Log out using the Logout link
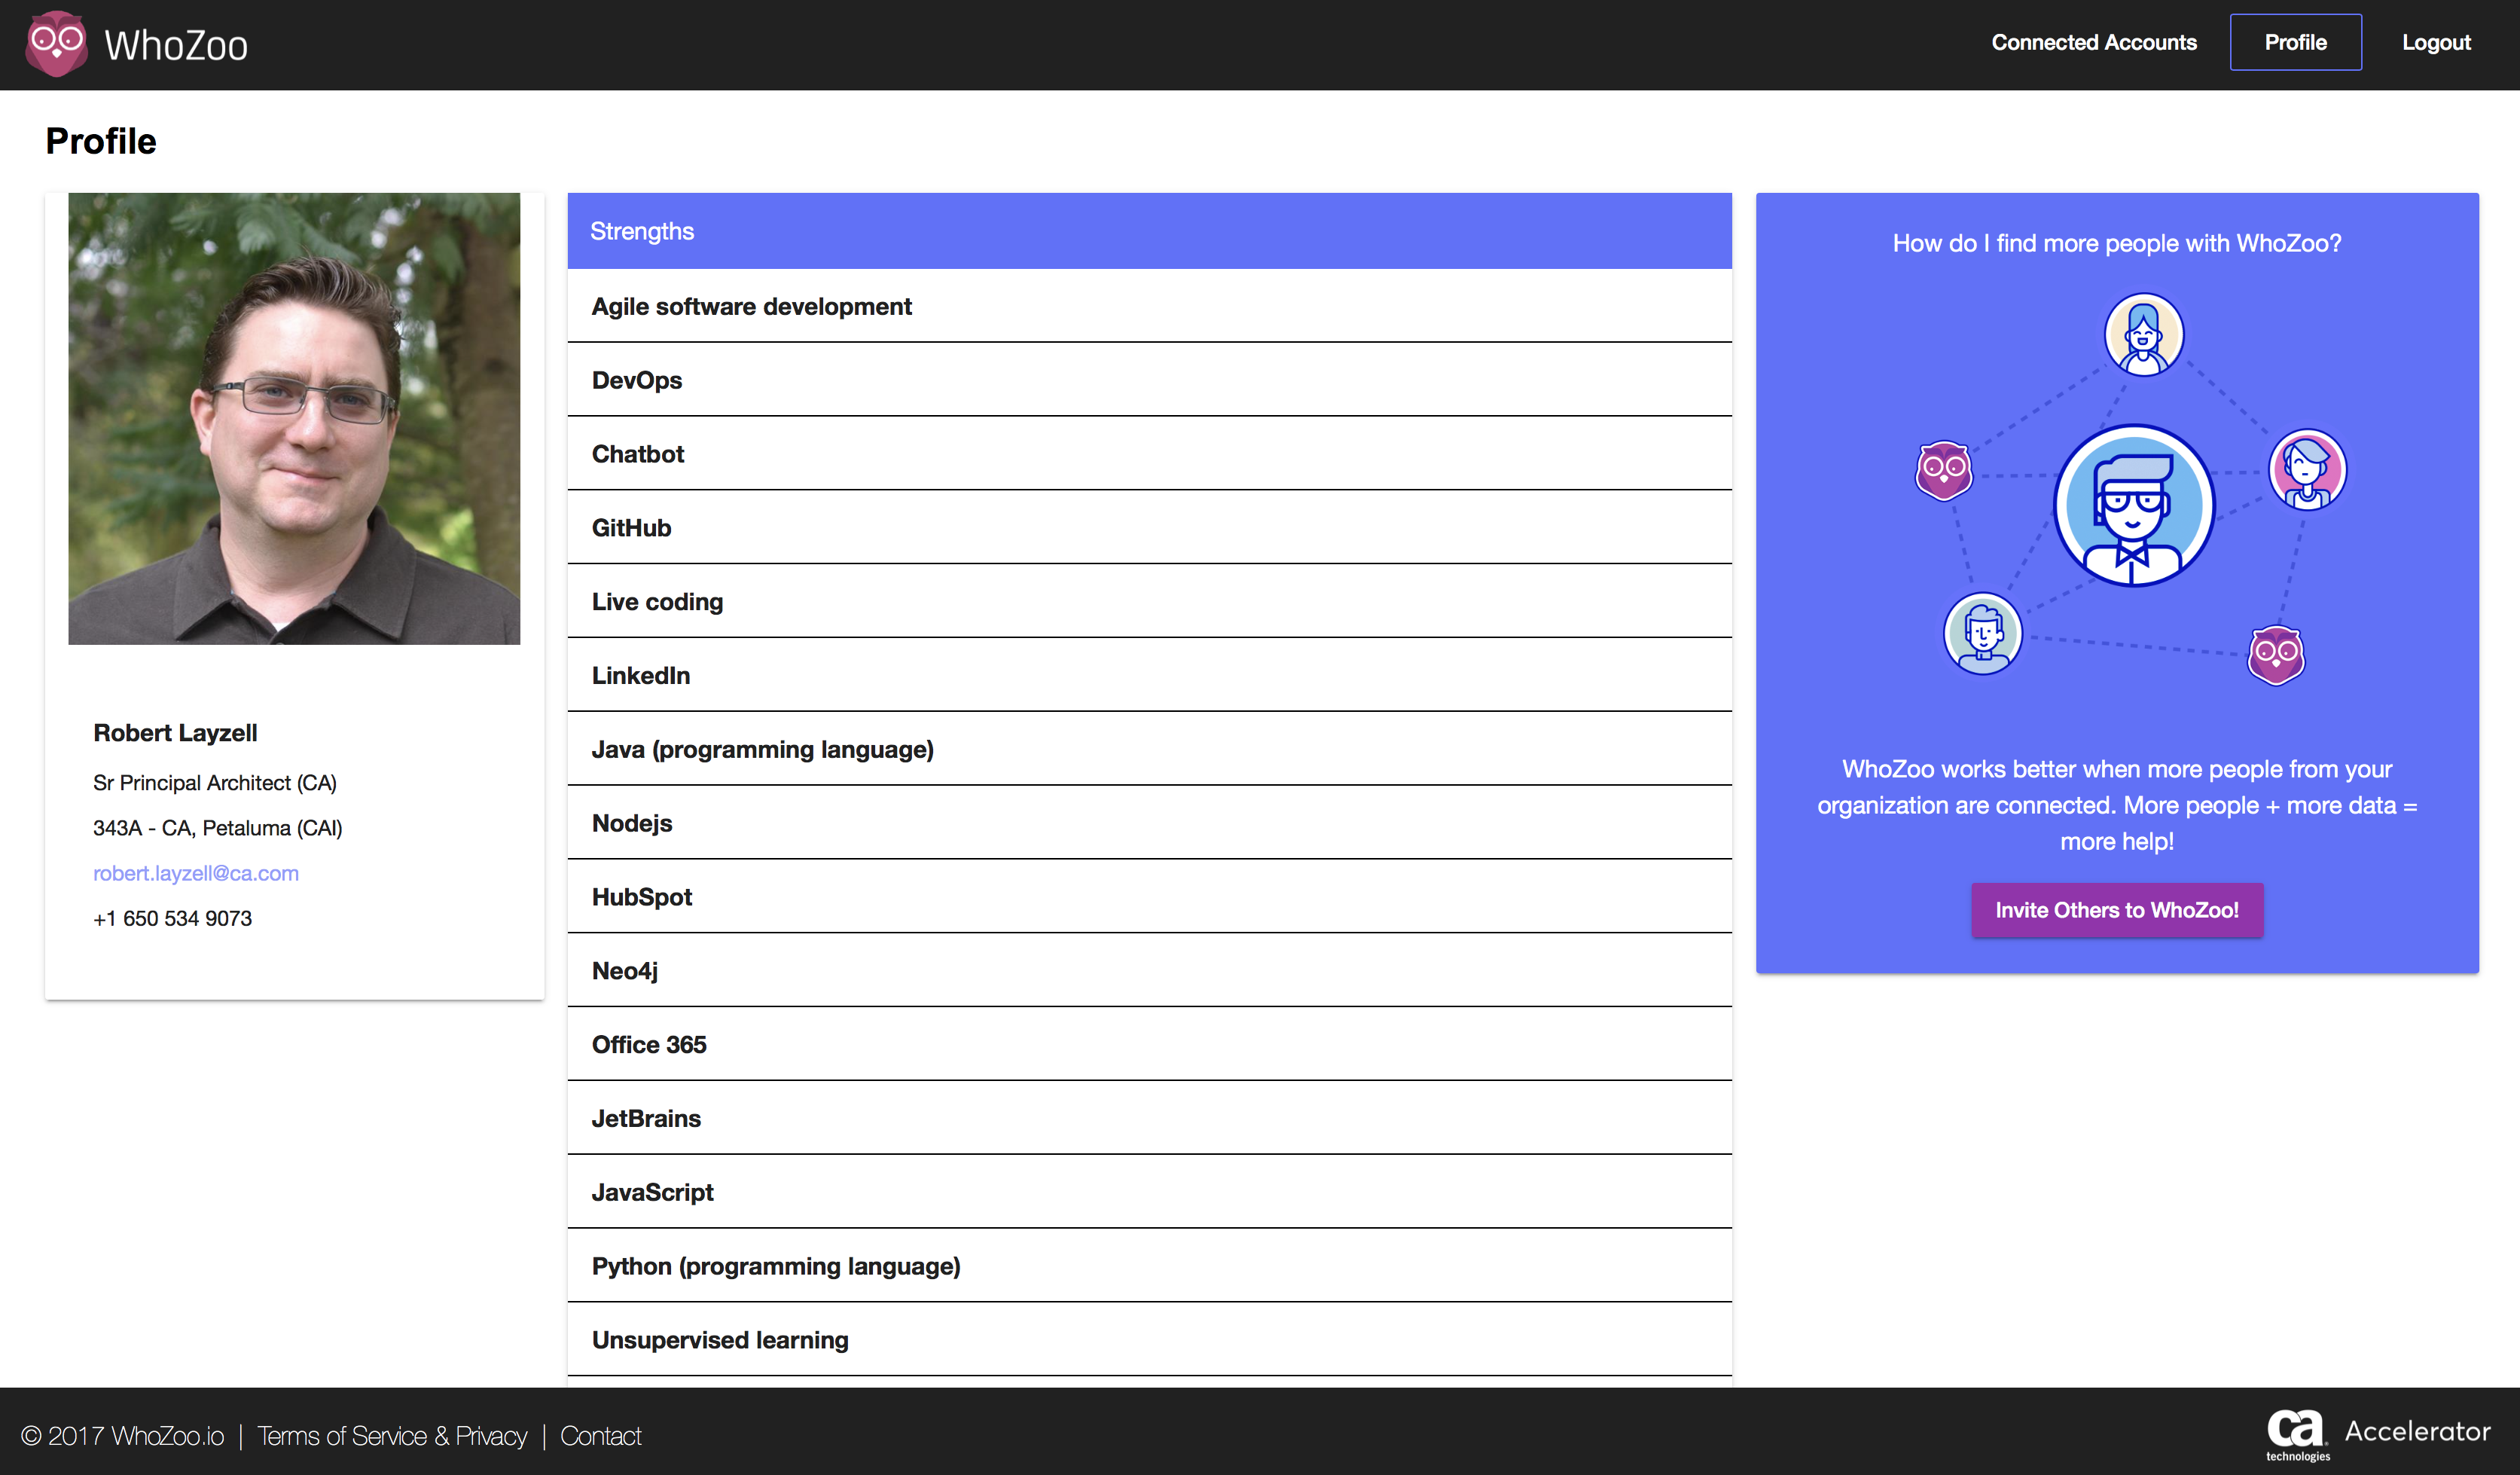This screenshot has width=2520, height=1475. click(2436, 42)
